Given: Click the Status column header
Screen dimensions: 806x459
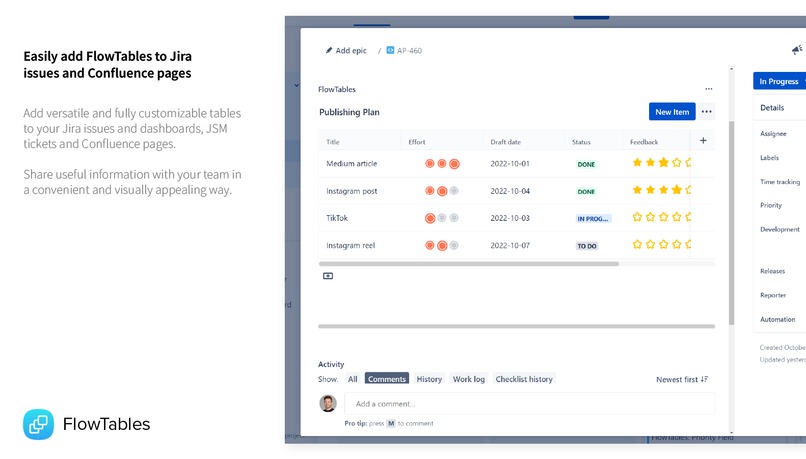Looking at the screenshot, I should coord(581,142).
